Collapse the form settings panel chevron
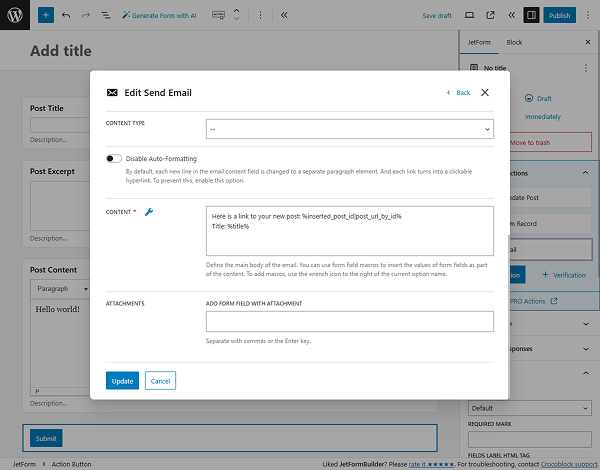This screenshot has height=470, width=600. pos(585,373)
